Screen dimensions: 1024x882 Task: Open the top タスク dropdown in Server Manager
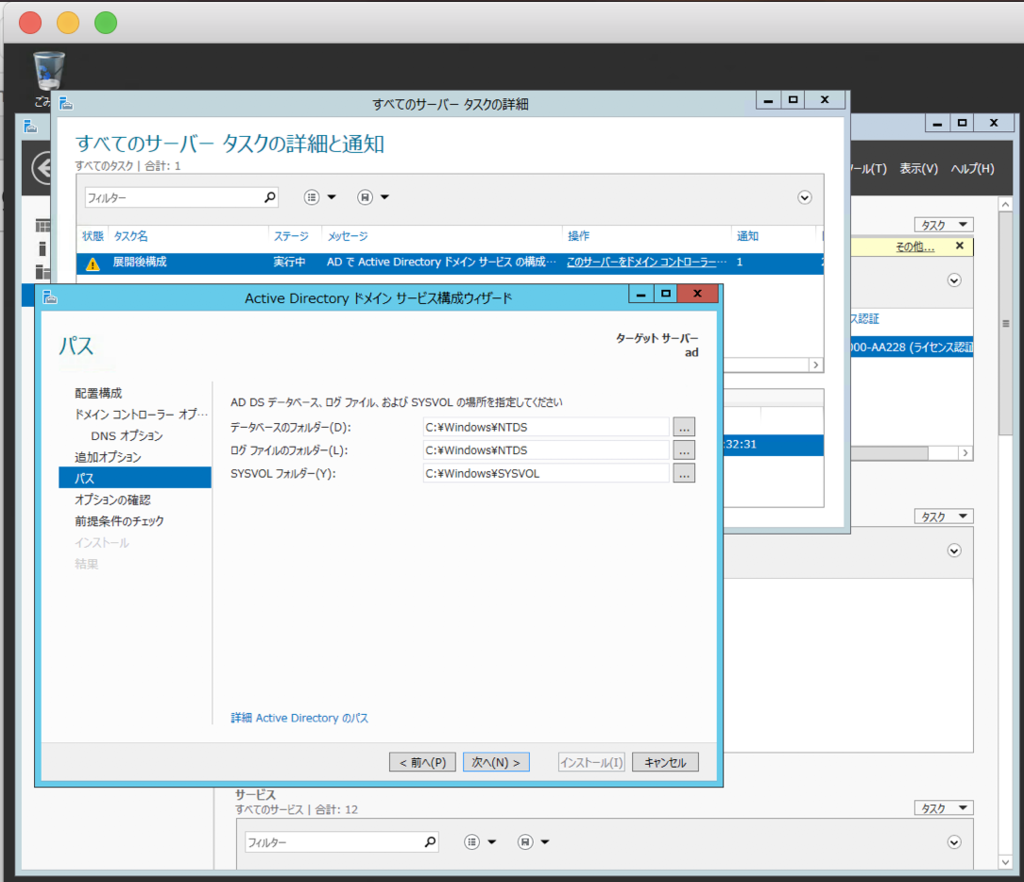944,225
